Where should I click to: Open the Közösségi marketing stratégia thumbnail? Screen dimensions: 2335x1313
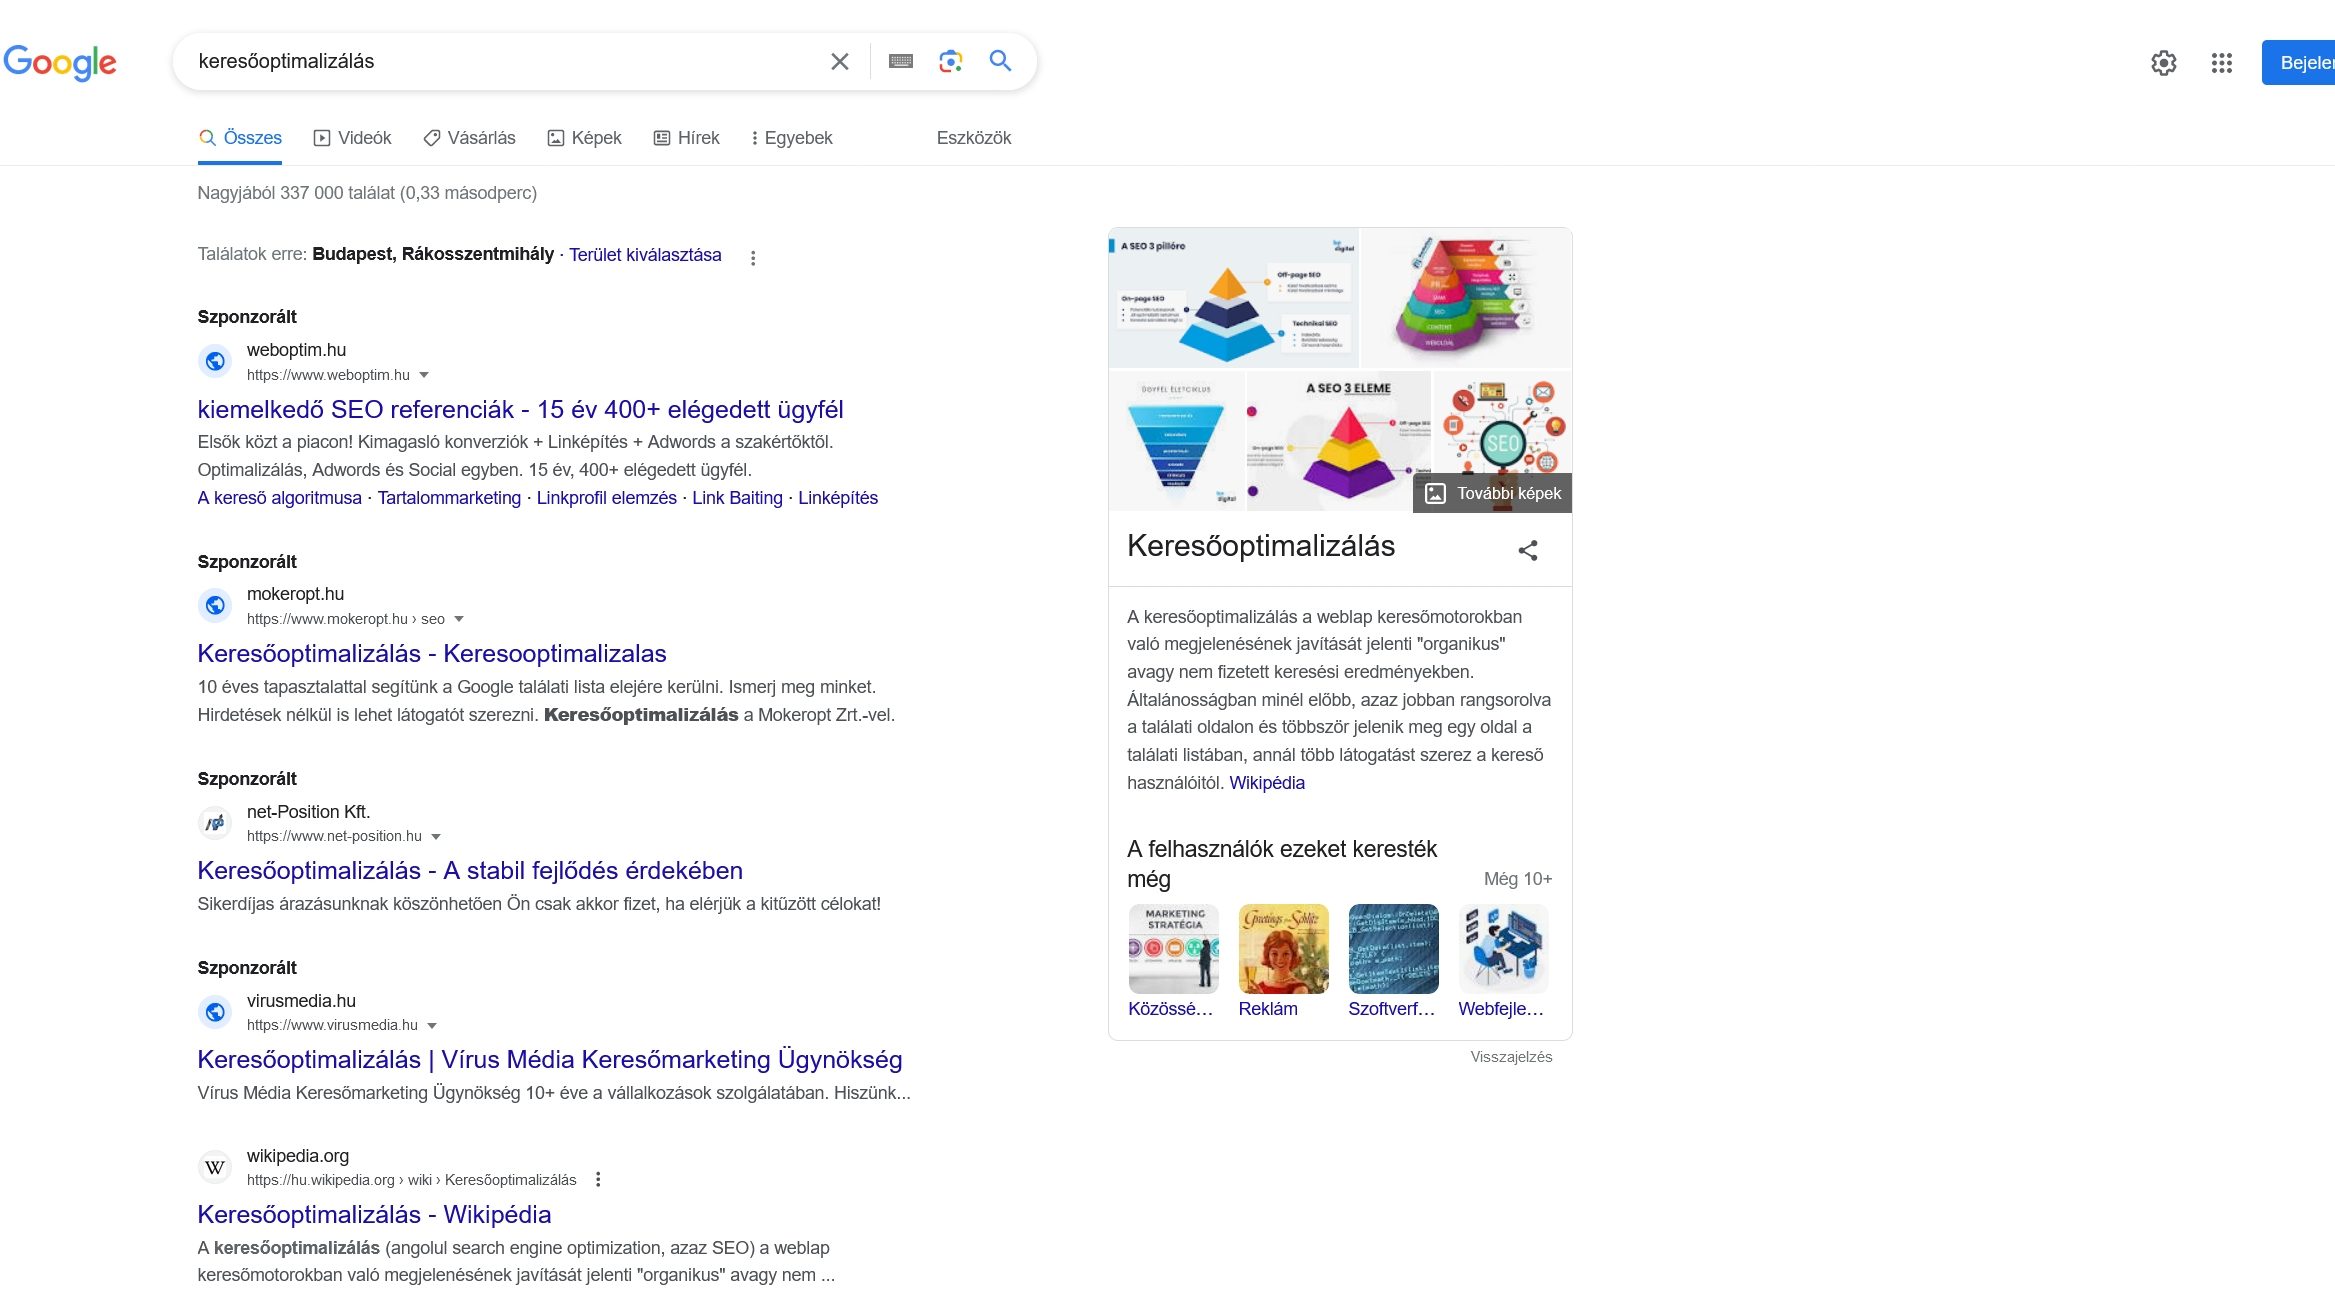(1173, 949)
